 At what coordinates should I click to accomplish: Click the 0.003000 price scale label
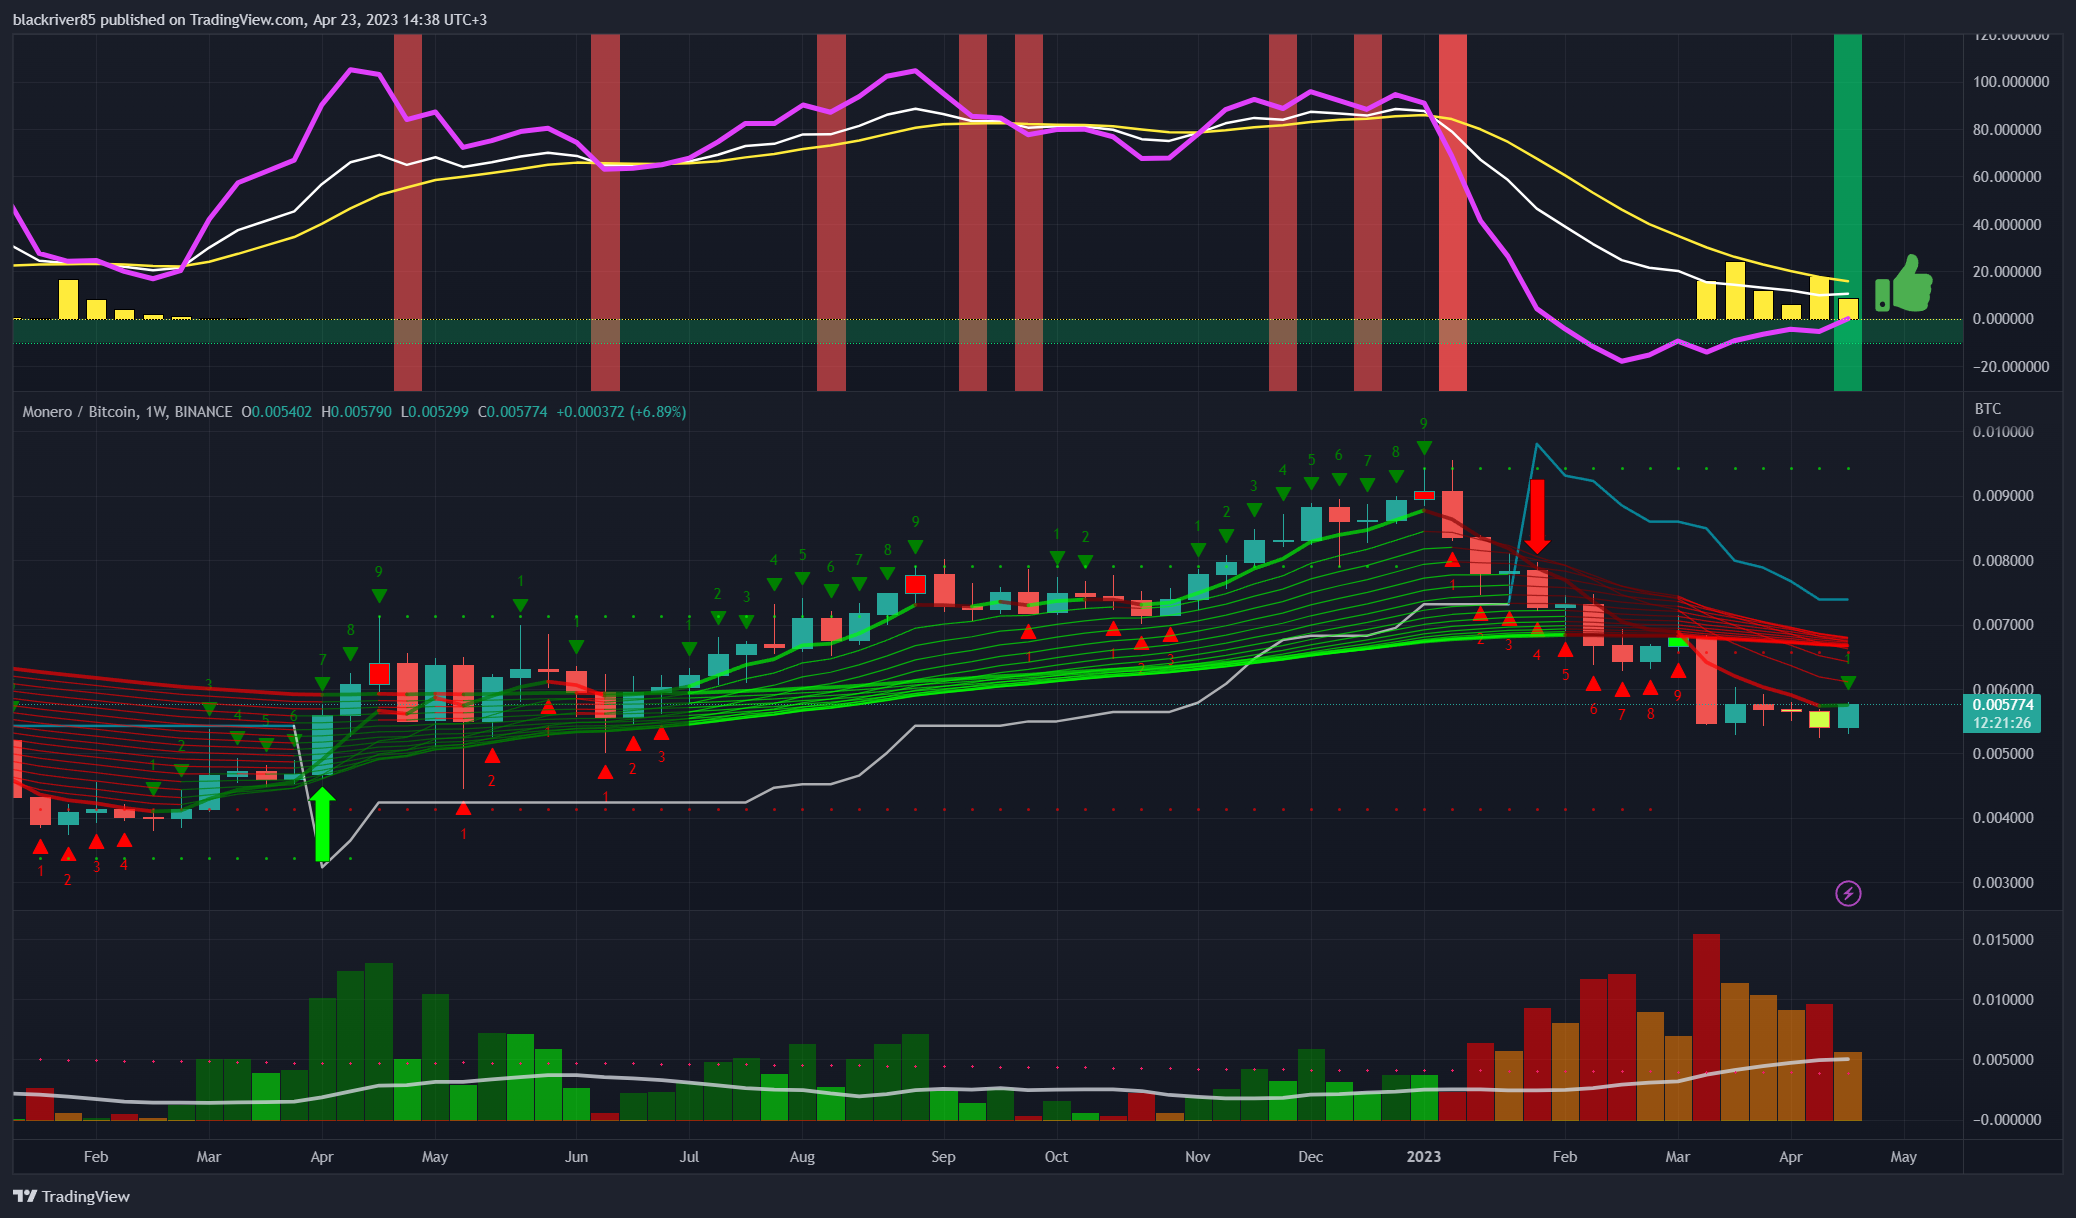click(x=2003, y=883)
